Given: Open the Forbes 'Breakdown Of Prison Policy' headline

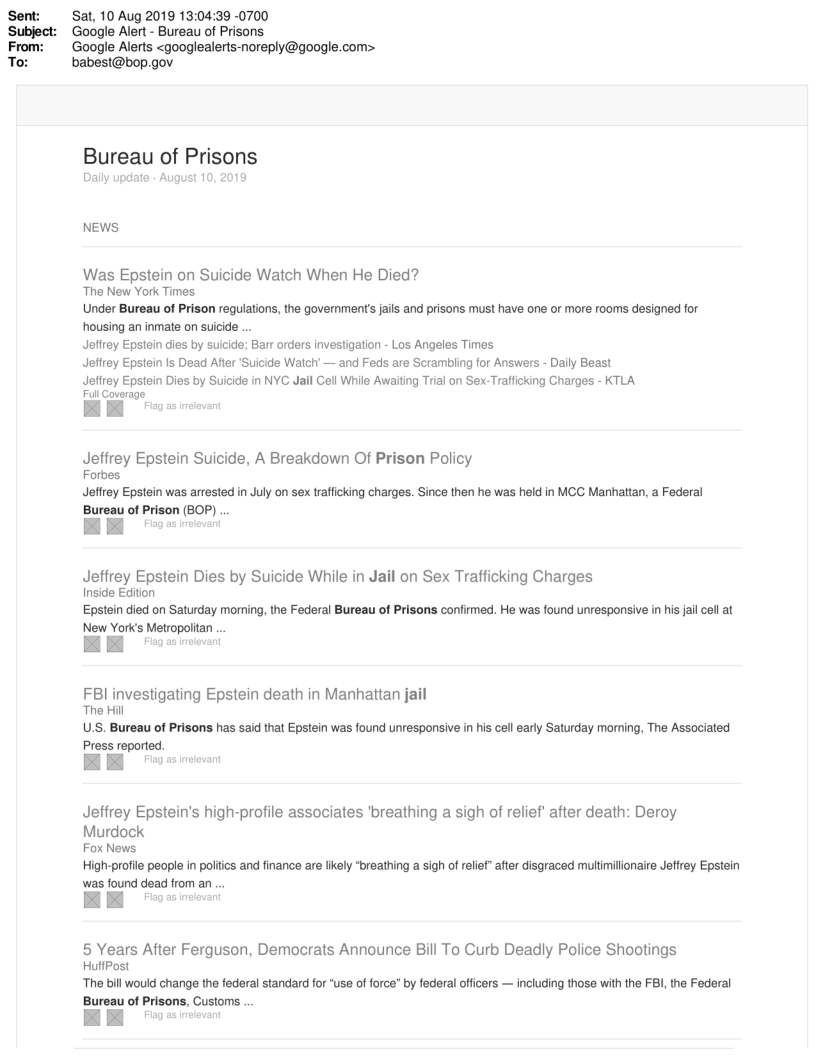Looking at the screenshot, I should (x=277, y=459).
